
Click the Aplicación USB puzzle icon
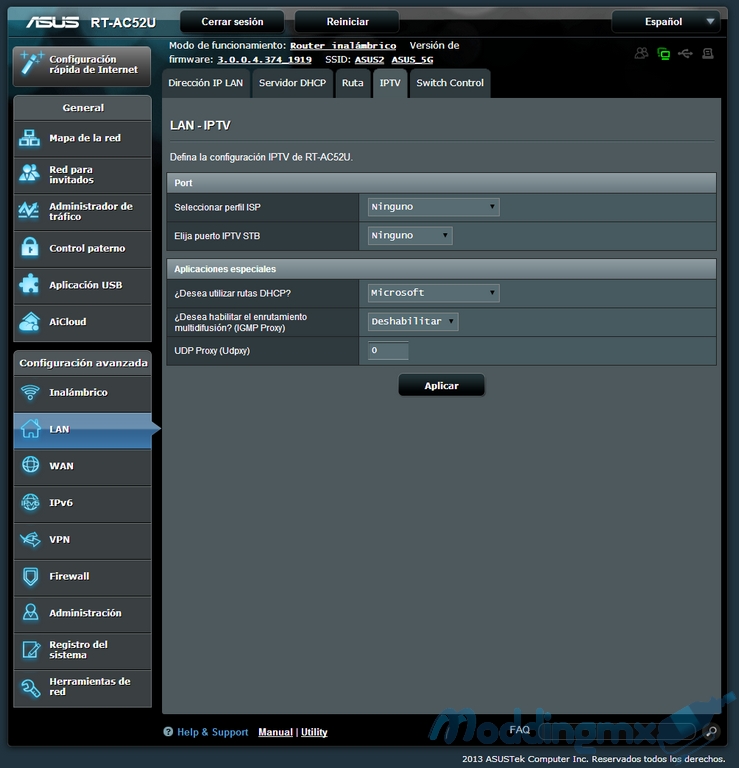pos(29,284)
